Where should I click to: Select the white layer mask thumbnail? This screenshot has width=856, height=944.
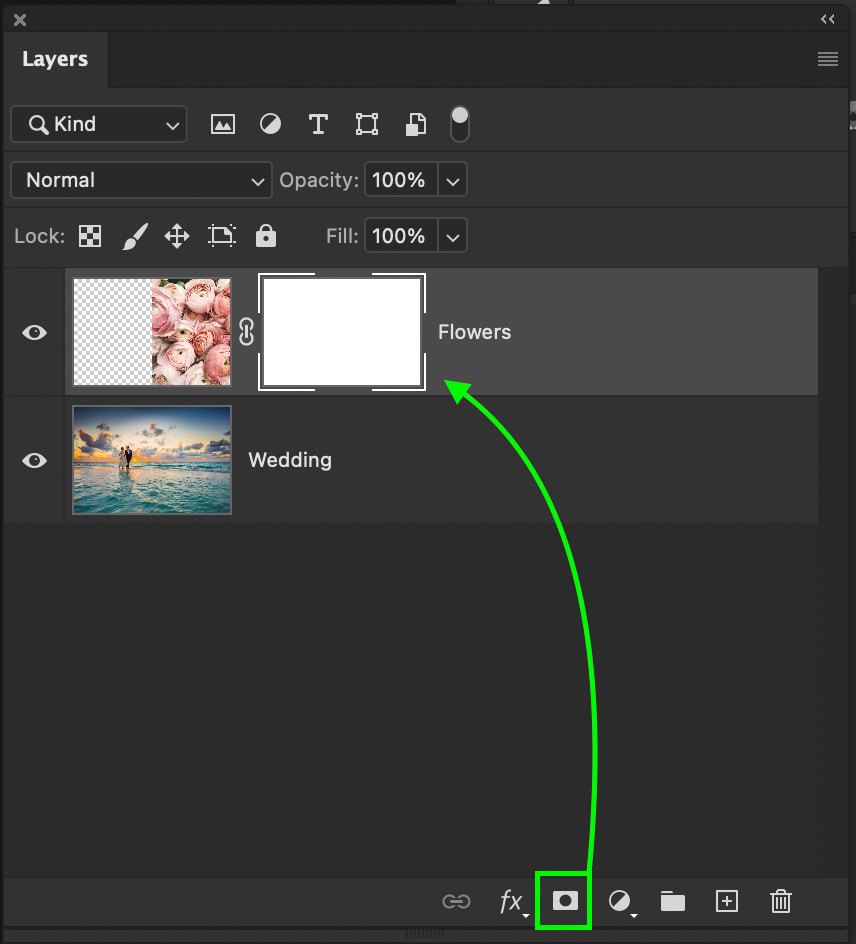342,332
